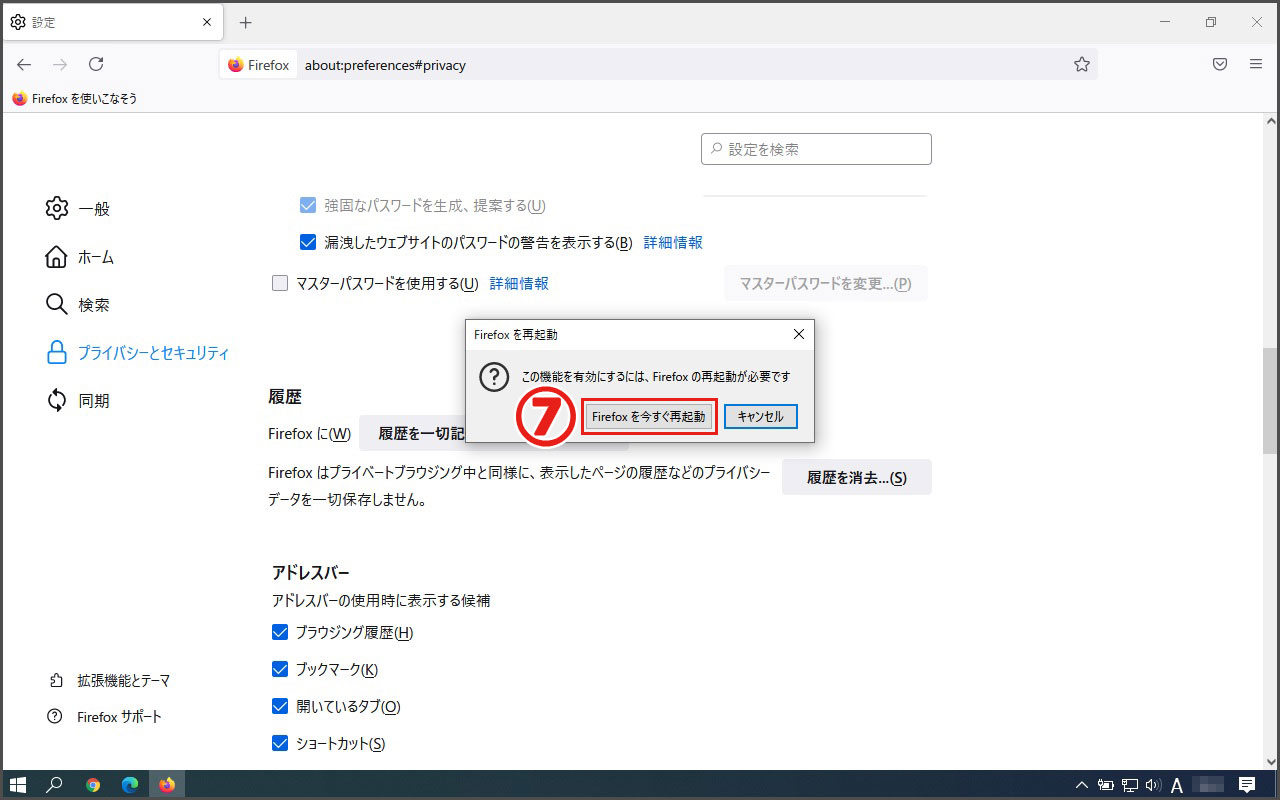Click the browser forward arrow
1280x800 pixels.
click(x=60, y=64)
